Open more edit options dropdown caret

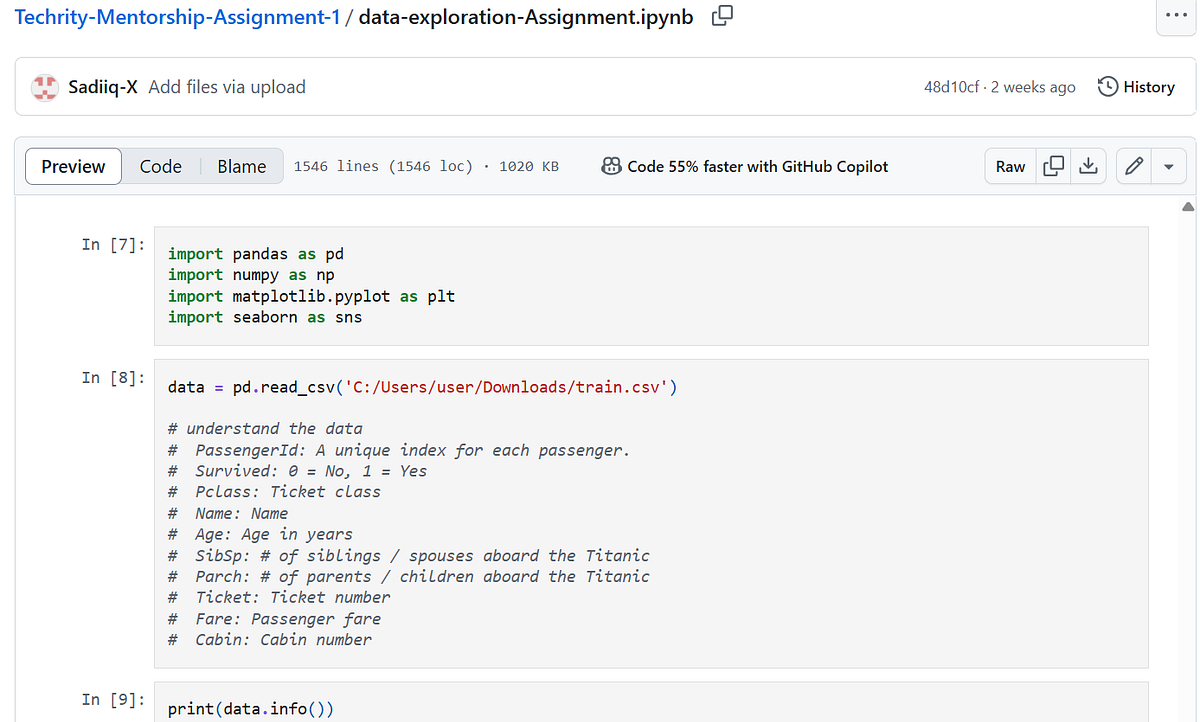[1166, 166]
